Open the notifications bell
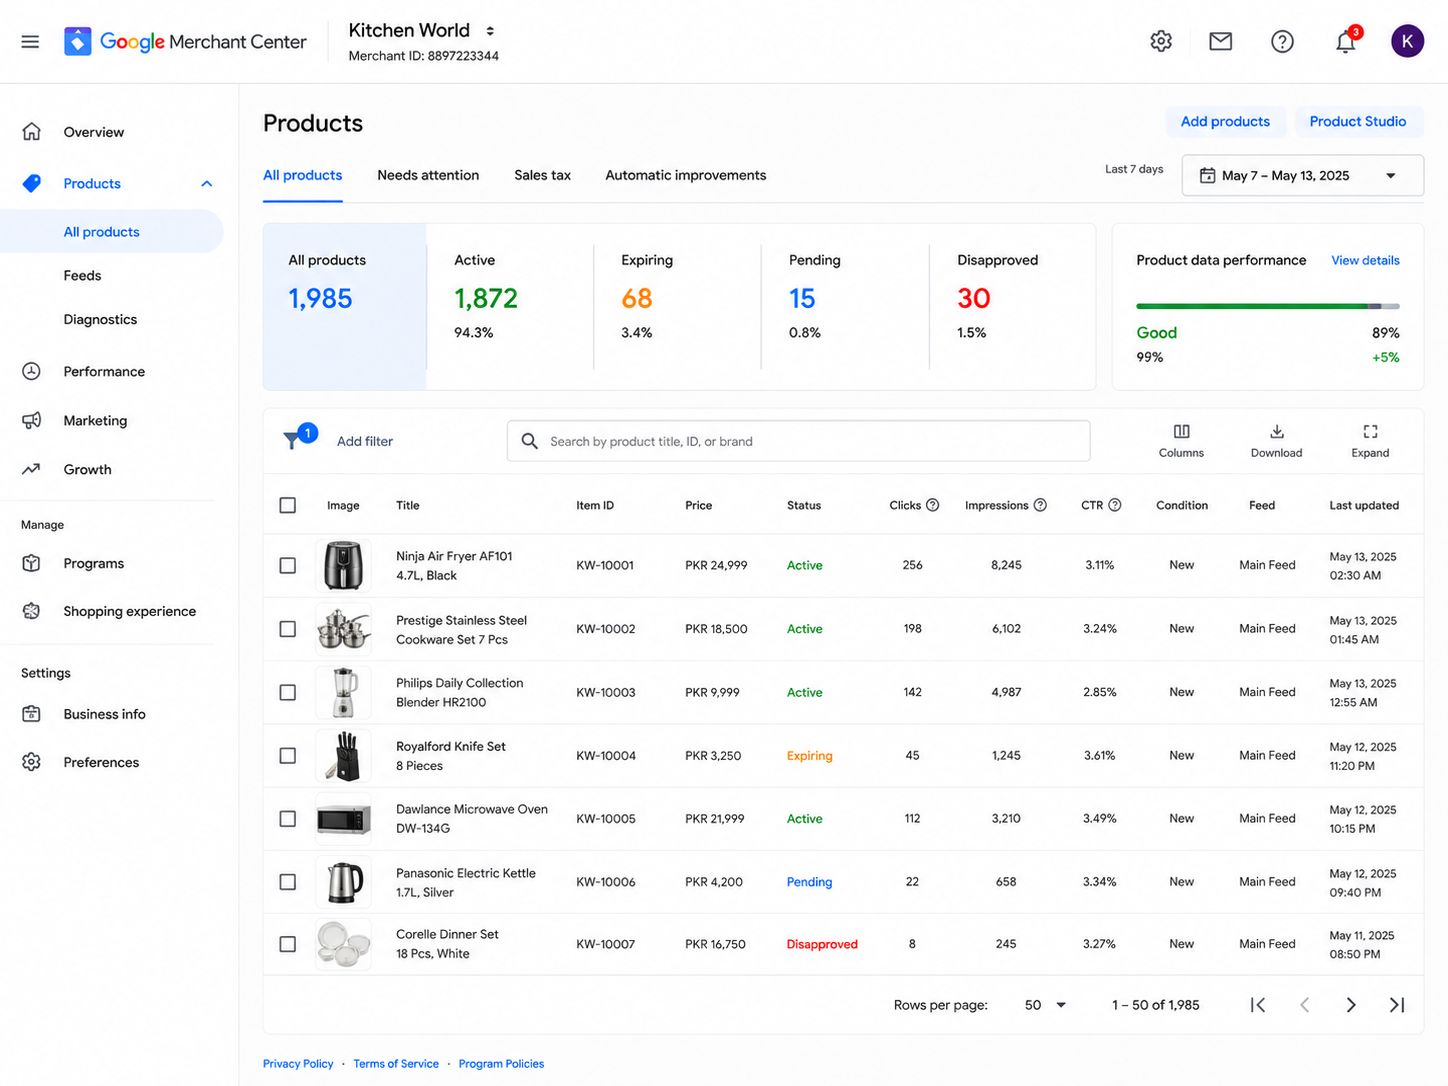This screenshot has width=1448, height=1086. (1346, 41)
